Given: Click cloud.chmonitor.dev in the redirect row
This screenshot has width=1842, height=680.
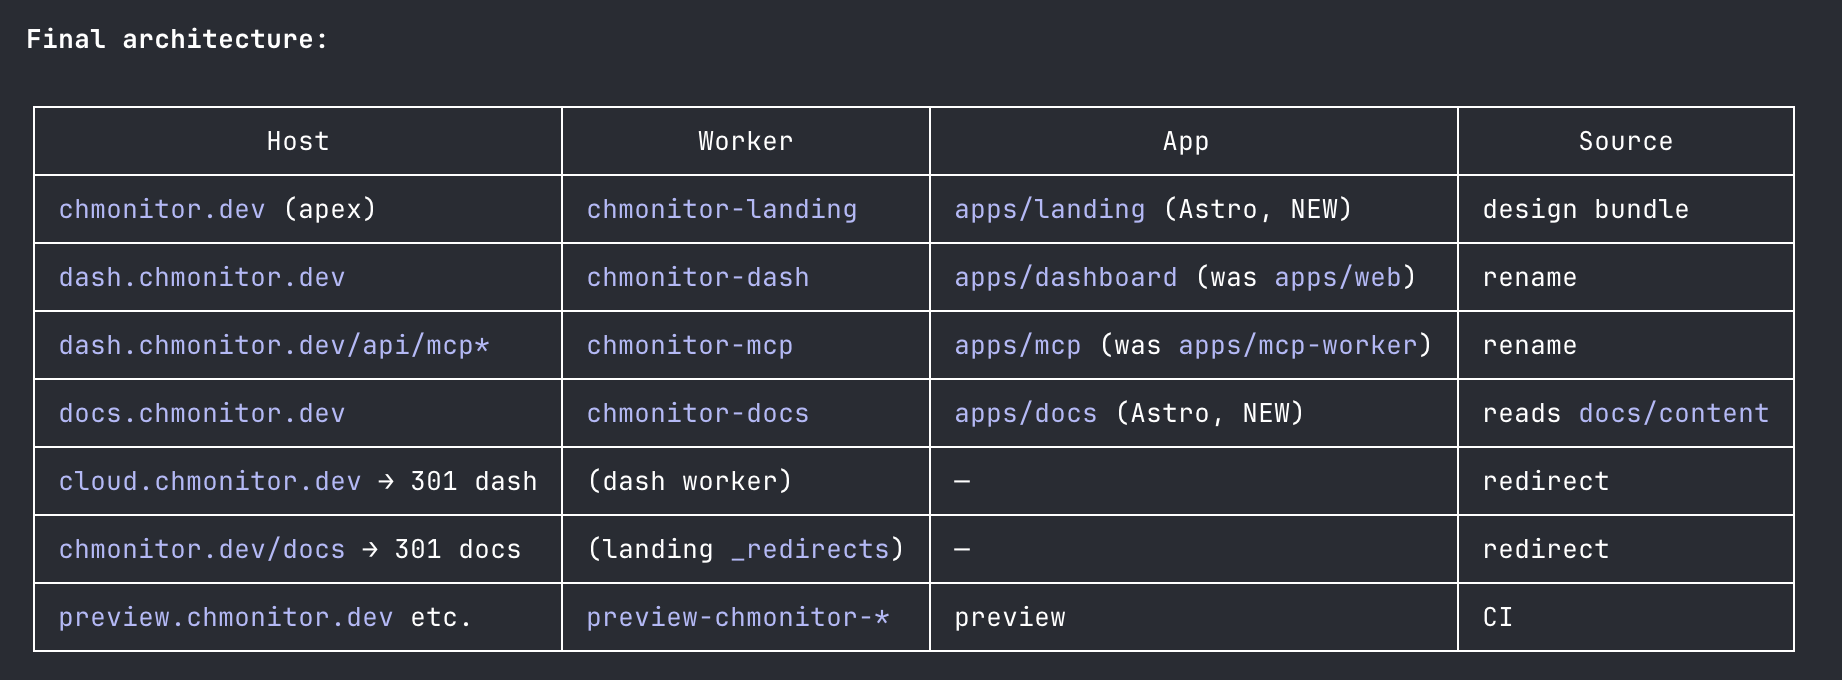Looking at the screenshot, I should [x=210, y=481].
